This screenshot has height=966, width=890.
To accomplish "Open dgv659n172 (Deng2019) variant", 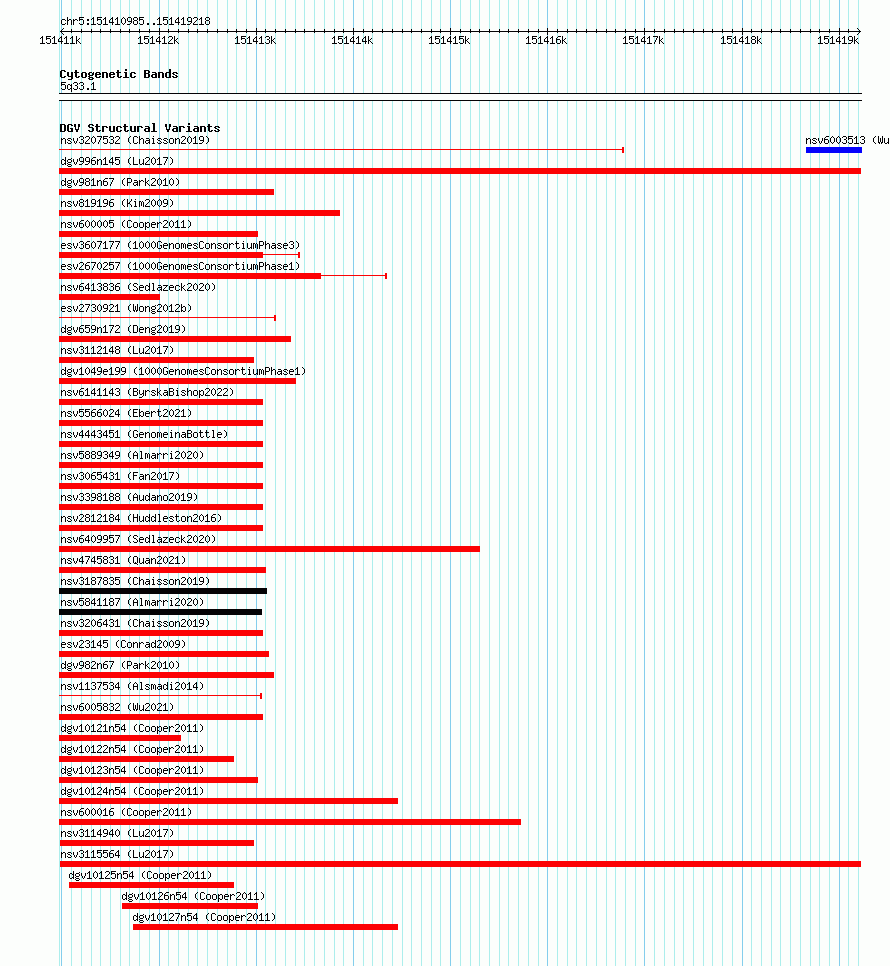I will 123,329.
